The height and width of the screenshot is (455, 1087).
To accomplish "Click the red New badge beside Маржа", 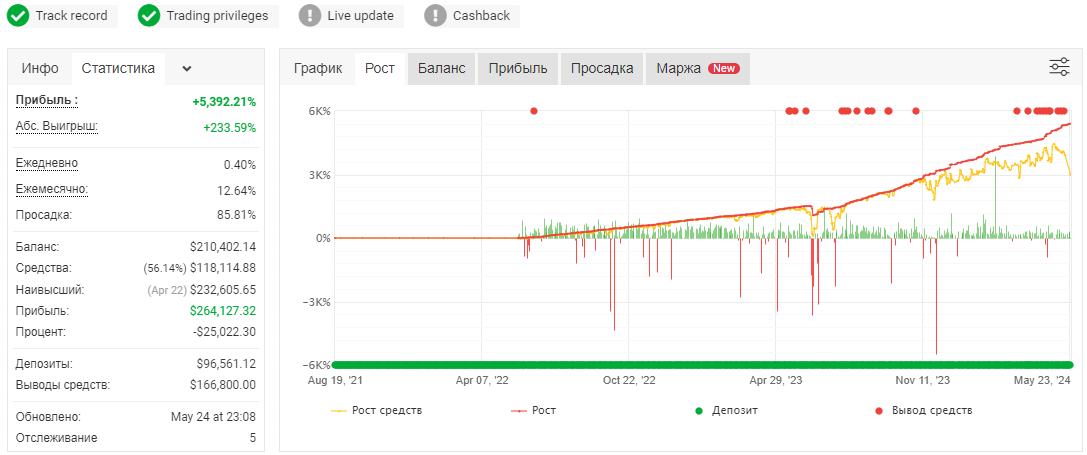I will (x=724, y=69).
